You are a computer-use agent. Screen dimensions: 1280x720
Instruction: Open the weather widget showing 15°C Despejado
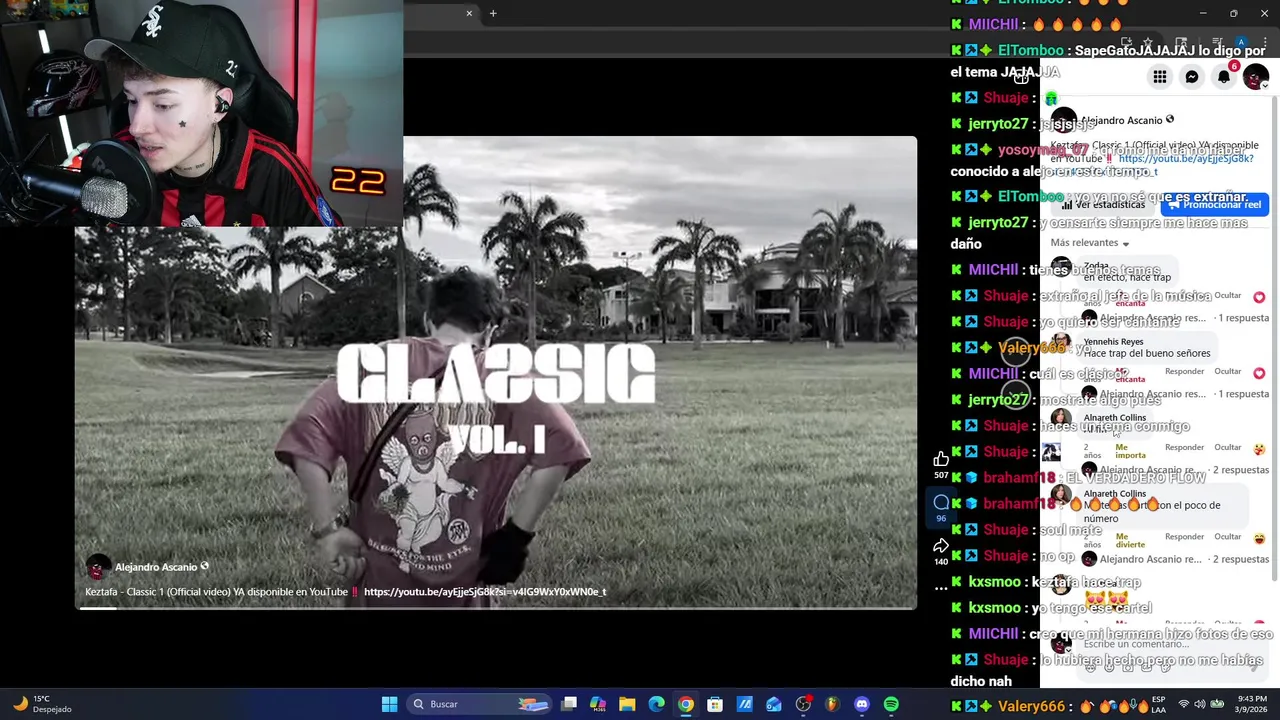tap(40, 704)
